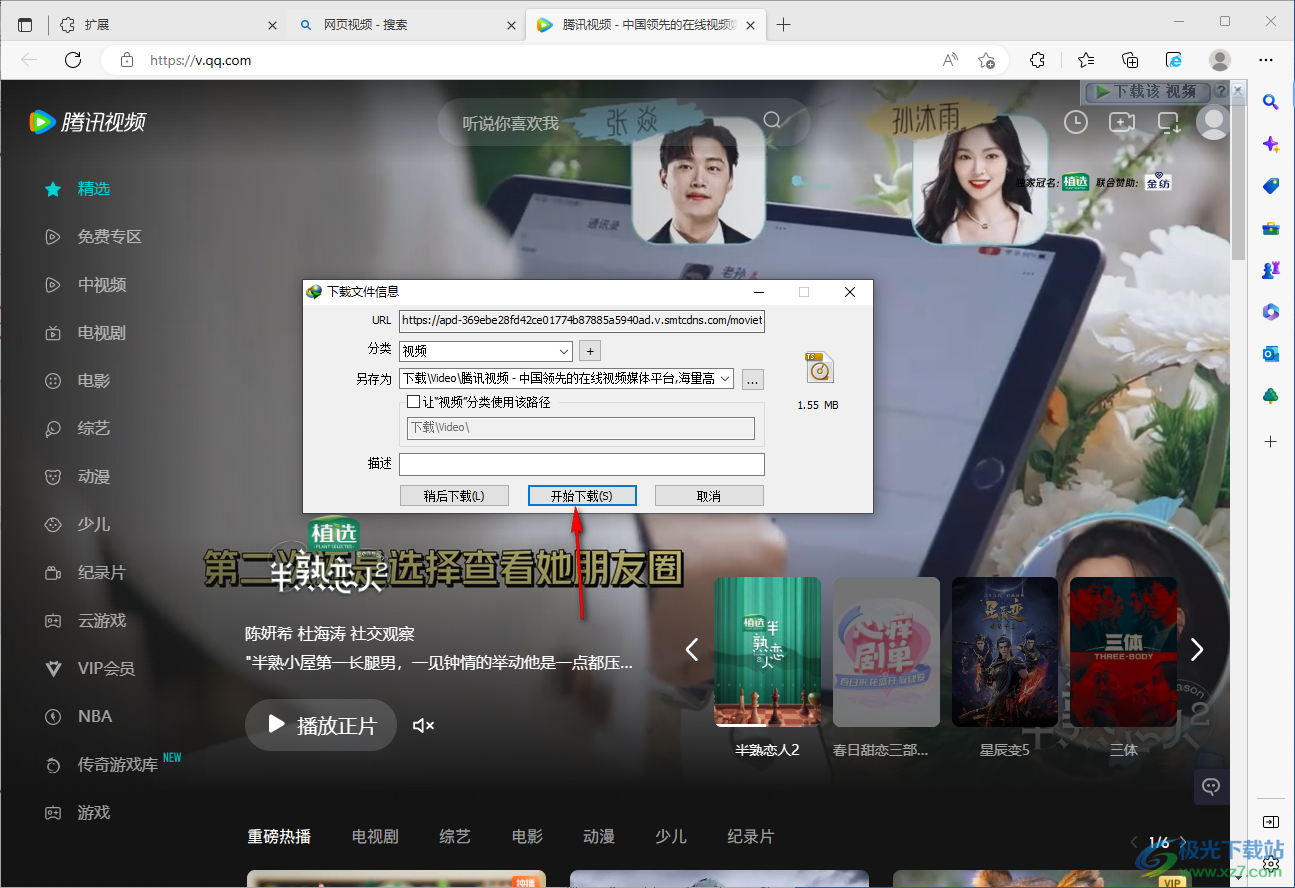1295x888 pixels.
Task: Click the 描述 description field
Action: tap(582, 464)
